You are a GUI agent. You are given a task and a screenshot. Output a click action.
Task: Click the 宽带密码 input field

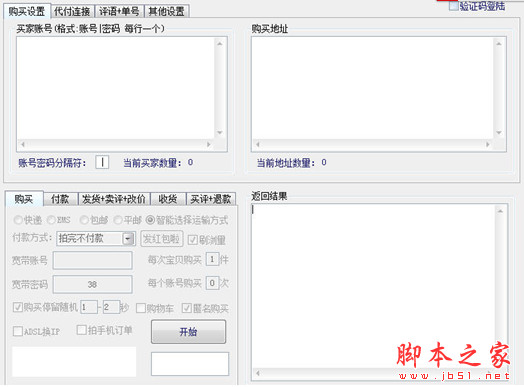(93, 284)
